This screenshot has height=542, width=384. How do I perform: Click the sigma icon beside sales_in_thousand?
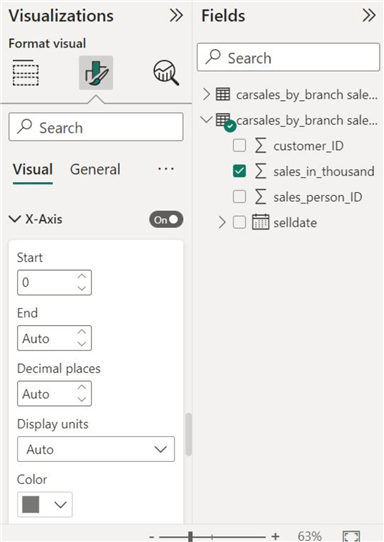pyautogui.click(x=260, y=171)
